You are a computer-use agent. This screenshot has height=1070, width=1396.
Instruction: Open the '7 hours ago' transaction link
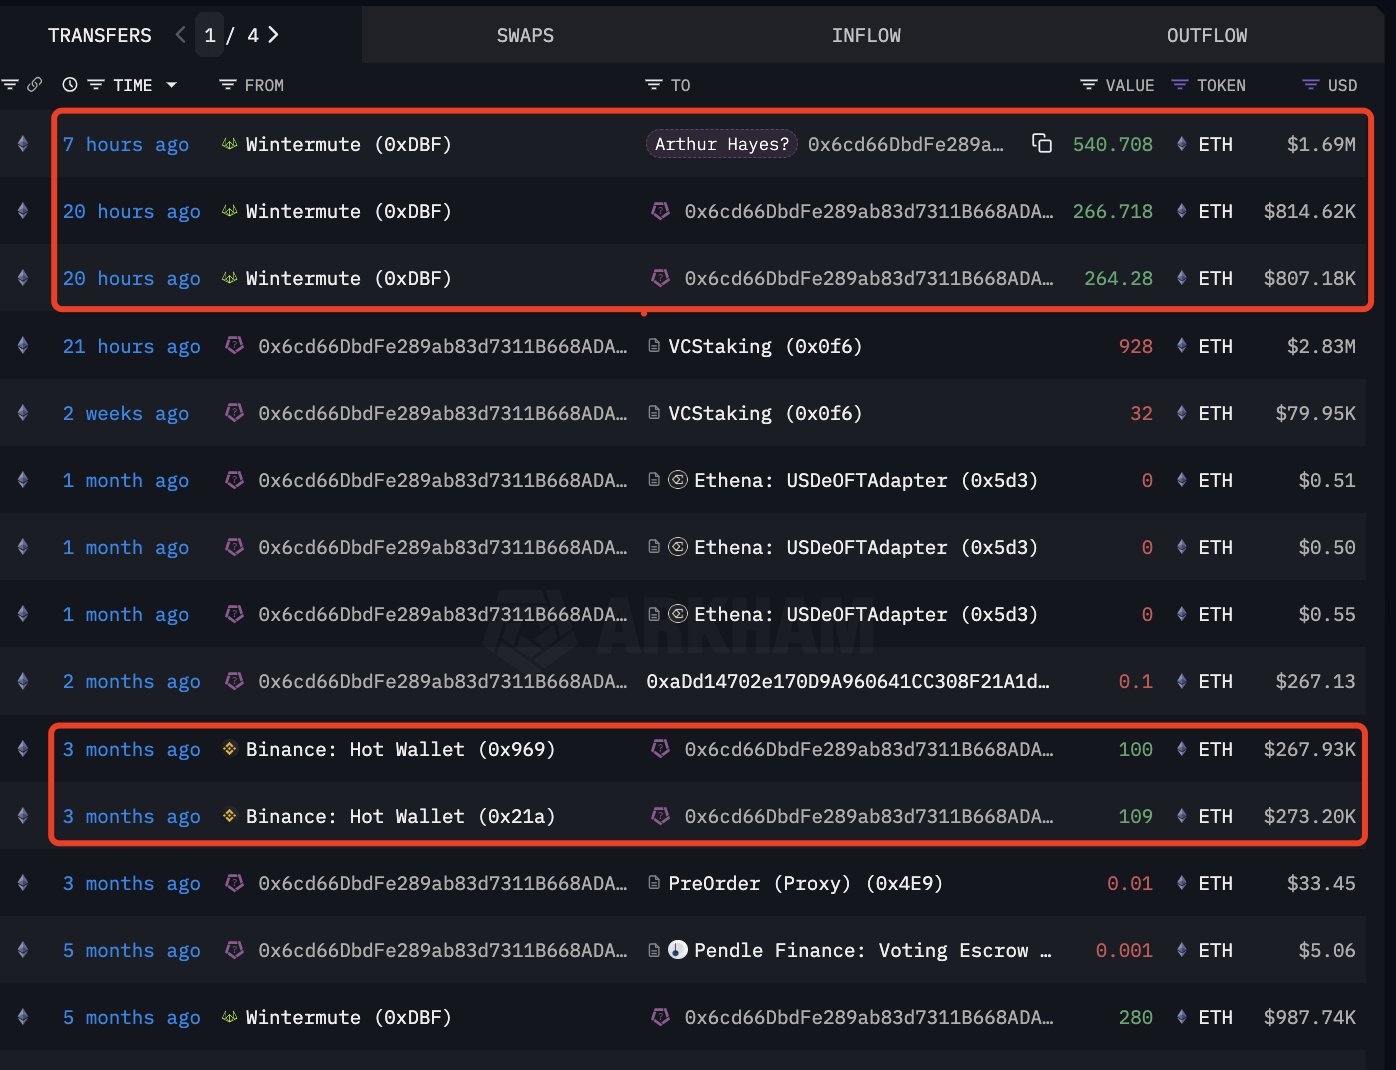point(126,144)
